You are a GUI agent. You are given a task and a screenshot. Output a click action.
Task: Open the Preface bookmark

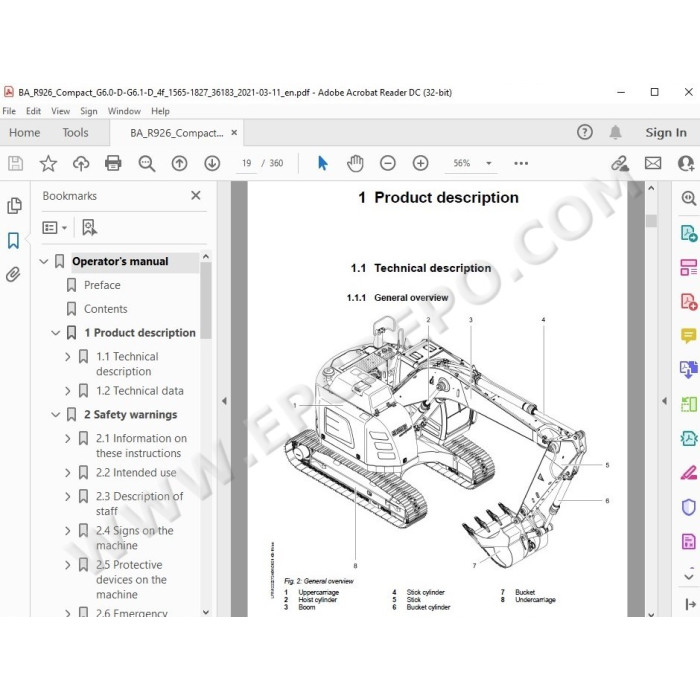pyautogui.click(x=102, y=285)
